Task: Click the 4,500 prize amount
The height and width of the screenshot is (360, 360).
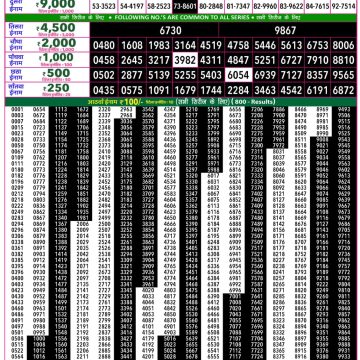Action: coord(56,28)
